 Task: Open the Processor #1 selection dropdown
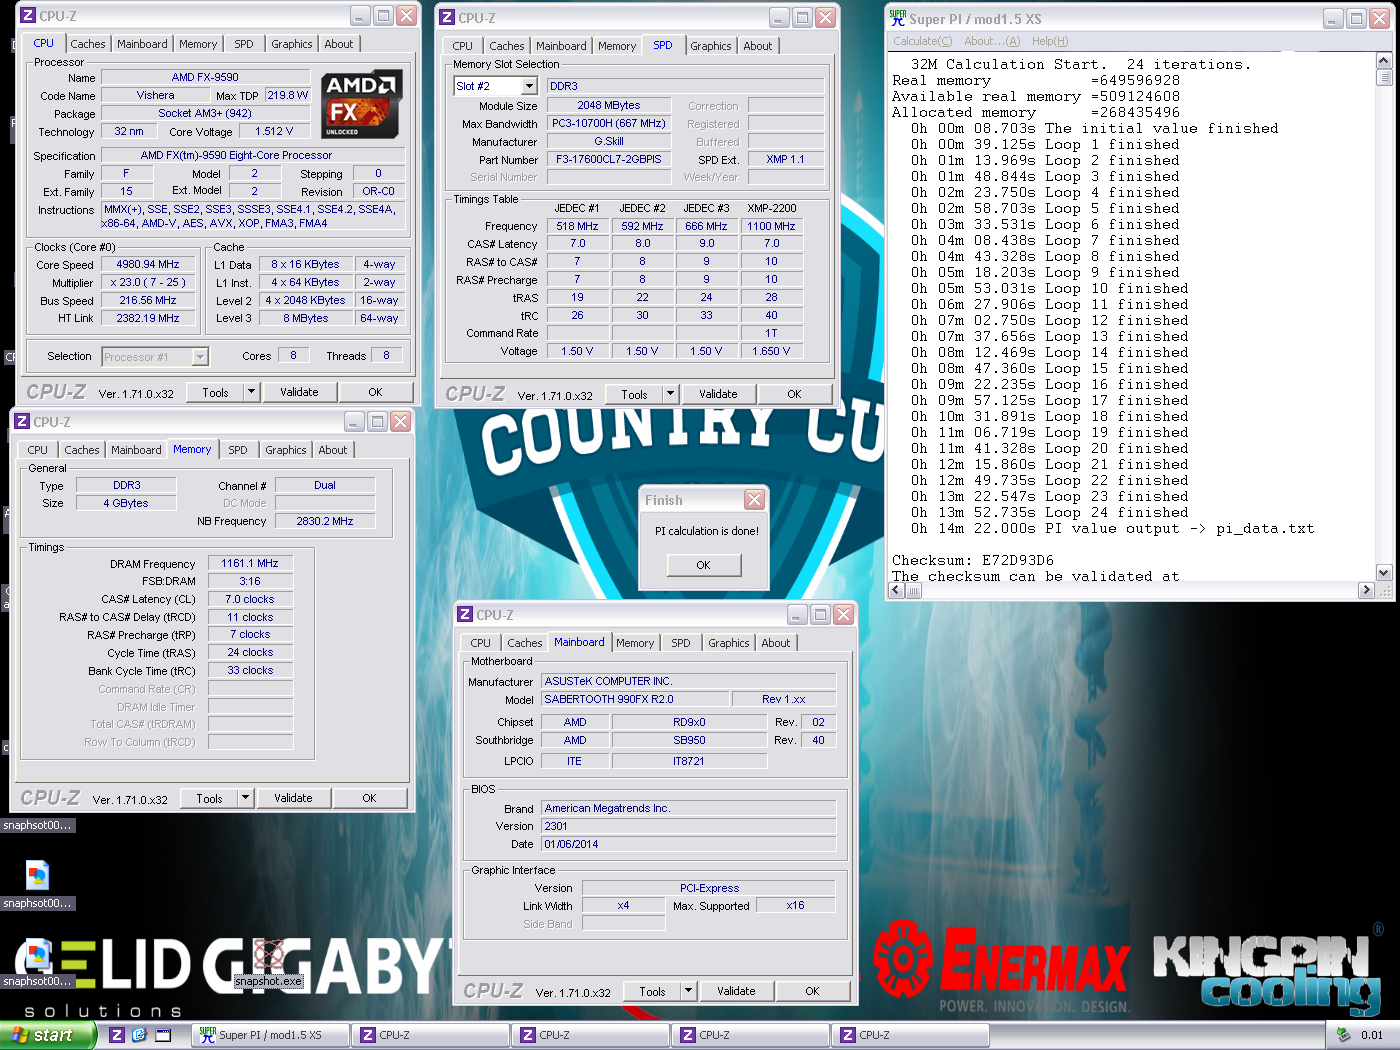coord(200,356)
